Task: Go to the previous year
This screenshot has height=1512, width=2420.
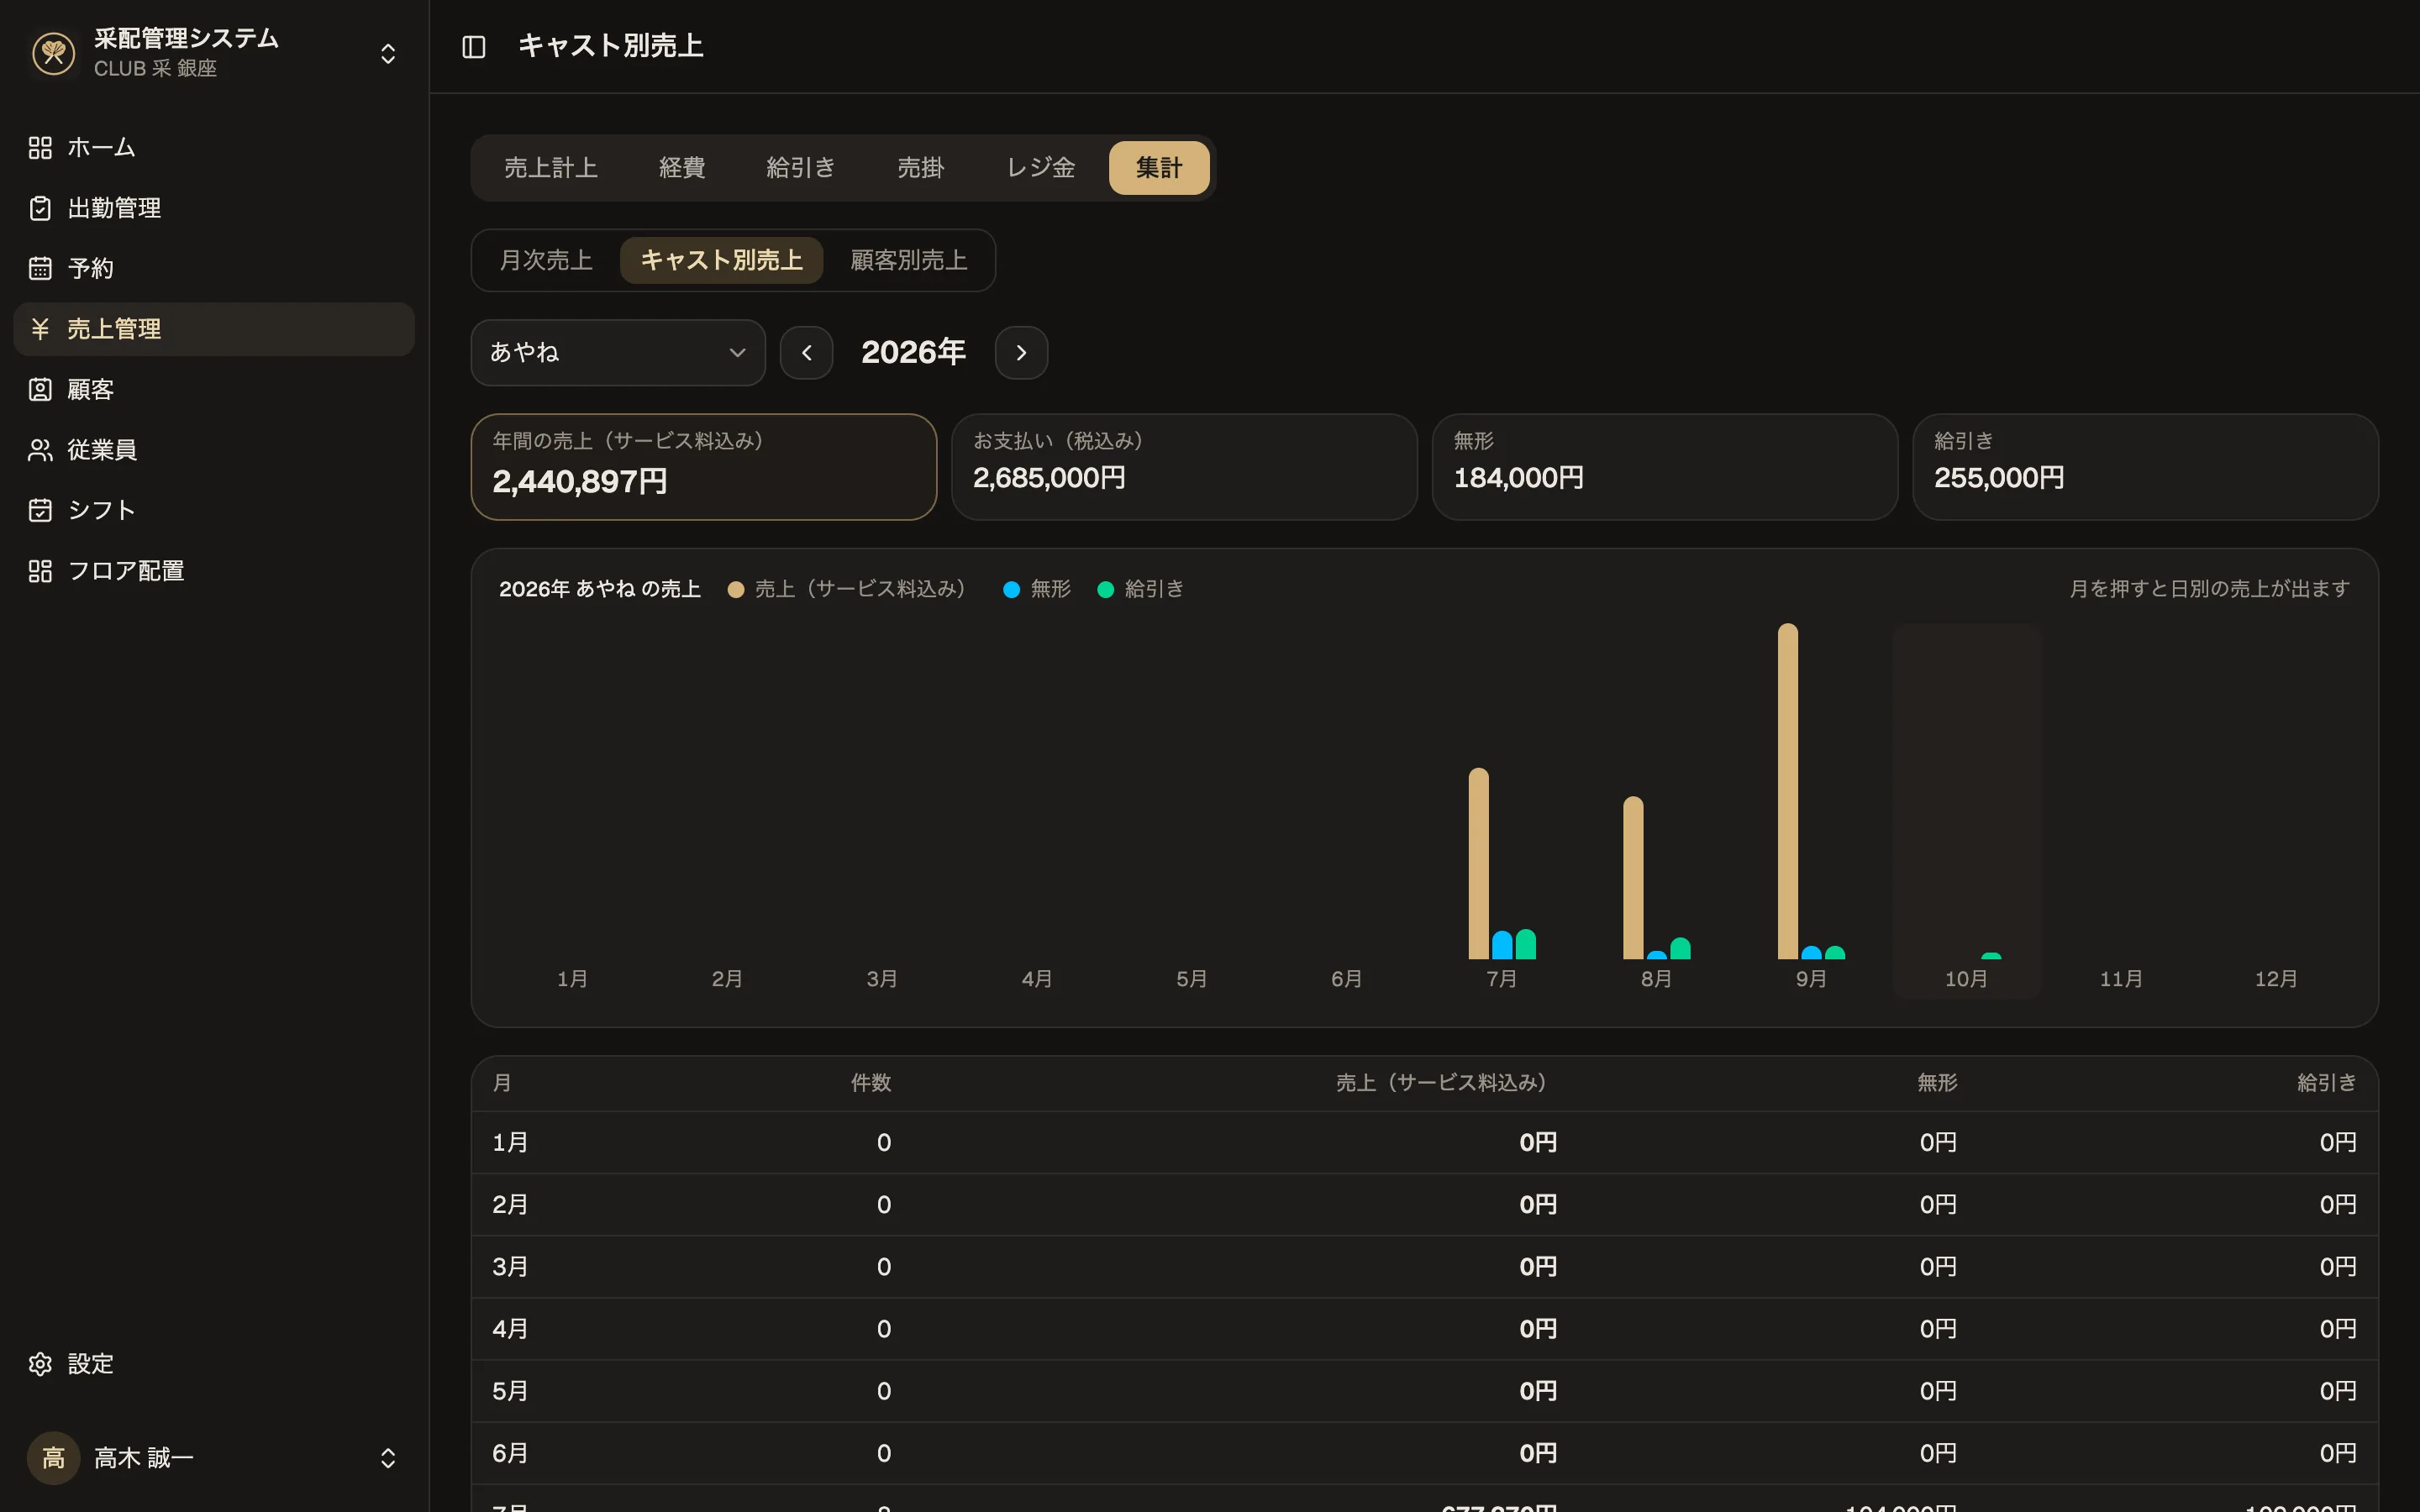Action: 807,353
